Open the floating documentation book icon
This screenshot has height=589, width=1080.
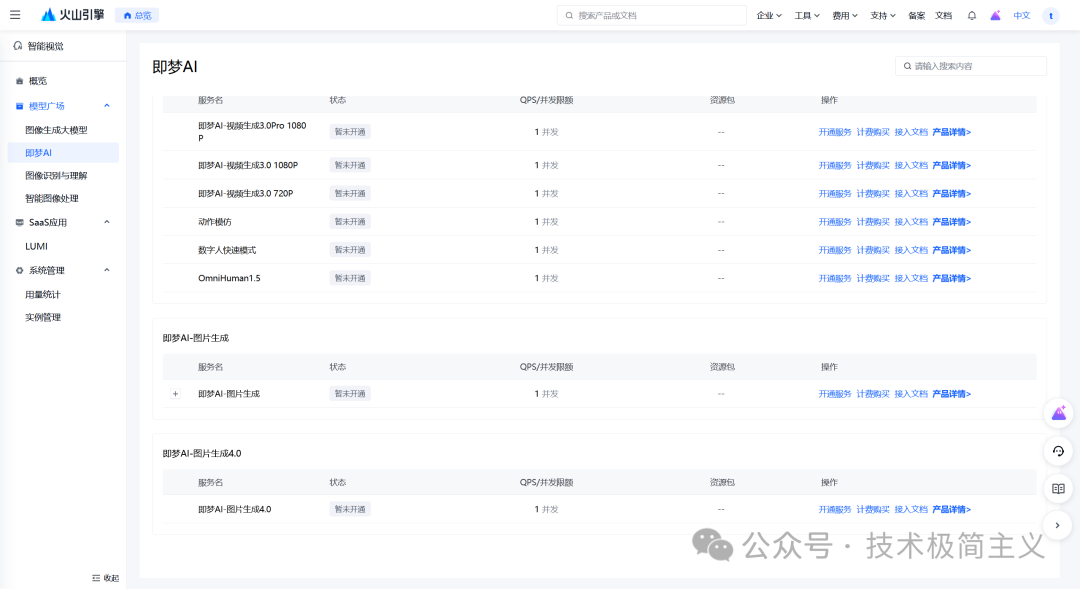coord(1059,488)
